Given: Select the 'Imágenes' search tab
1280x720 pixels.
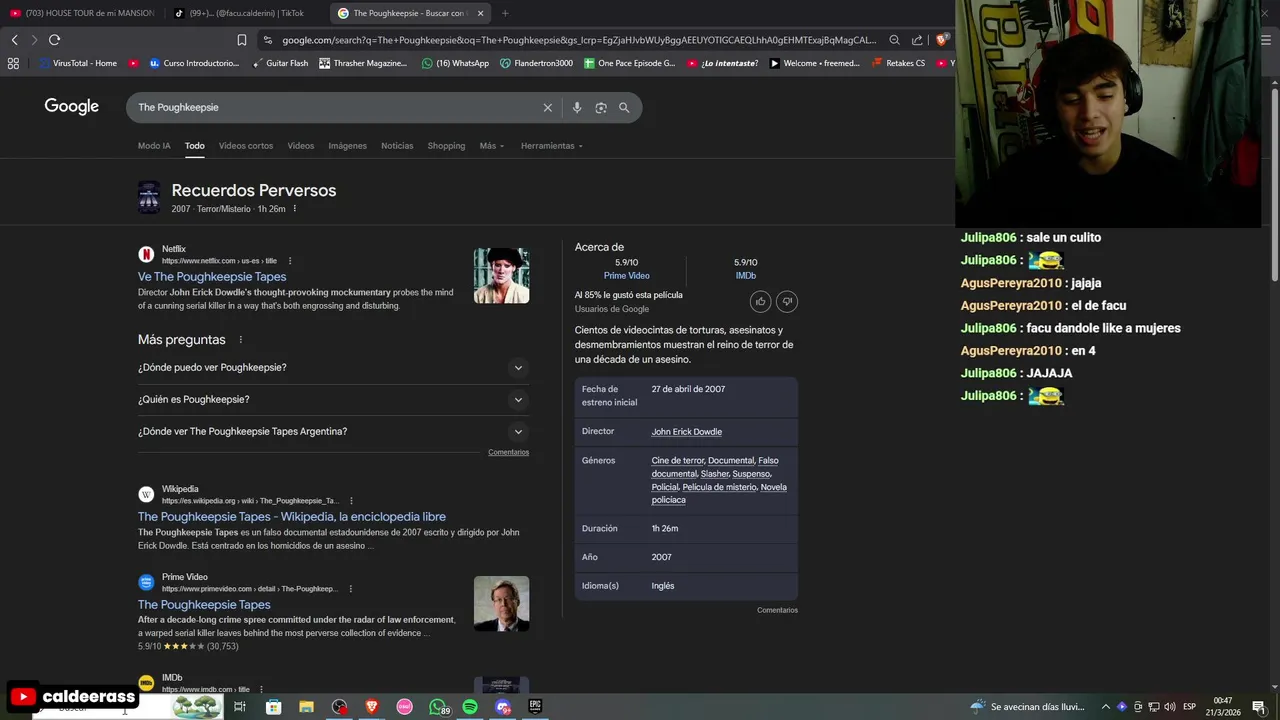Looking at the screenshot, I should [347, 146].
